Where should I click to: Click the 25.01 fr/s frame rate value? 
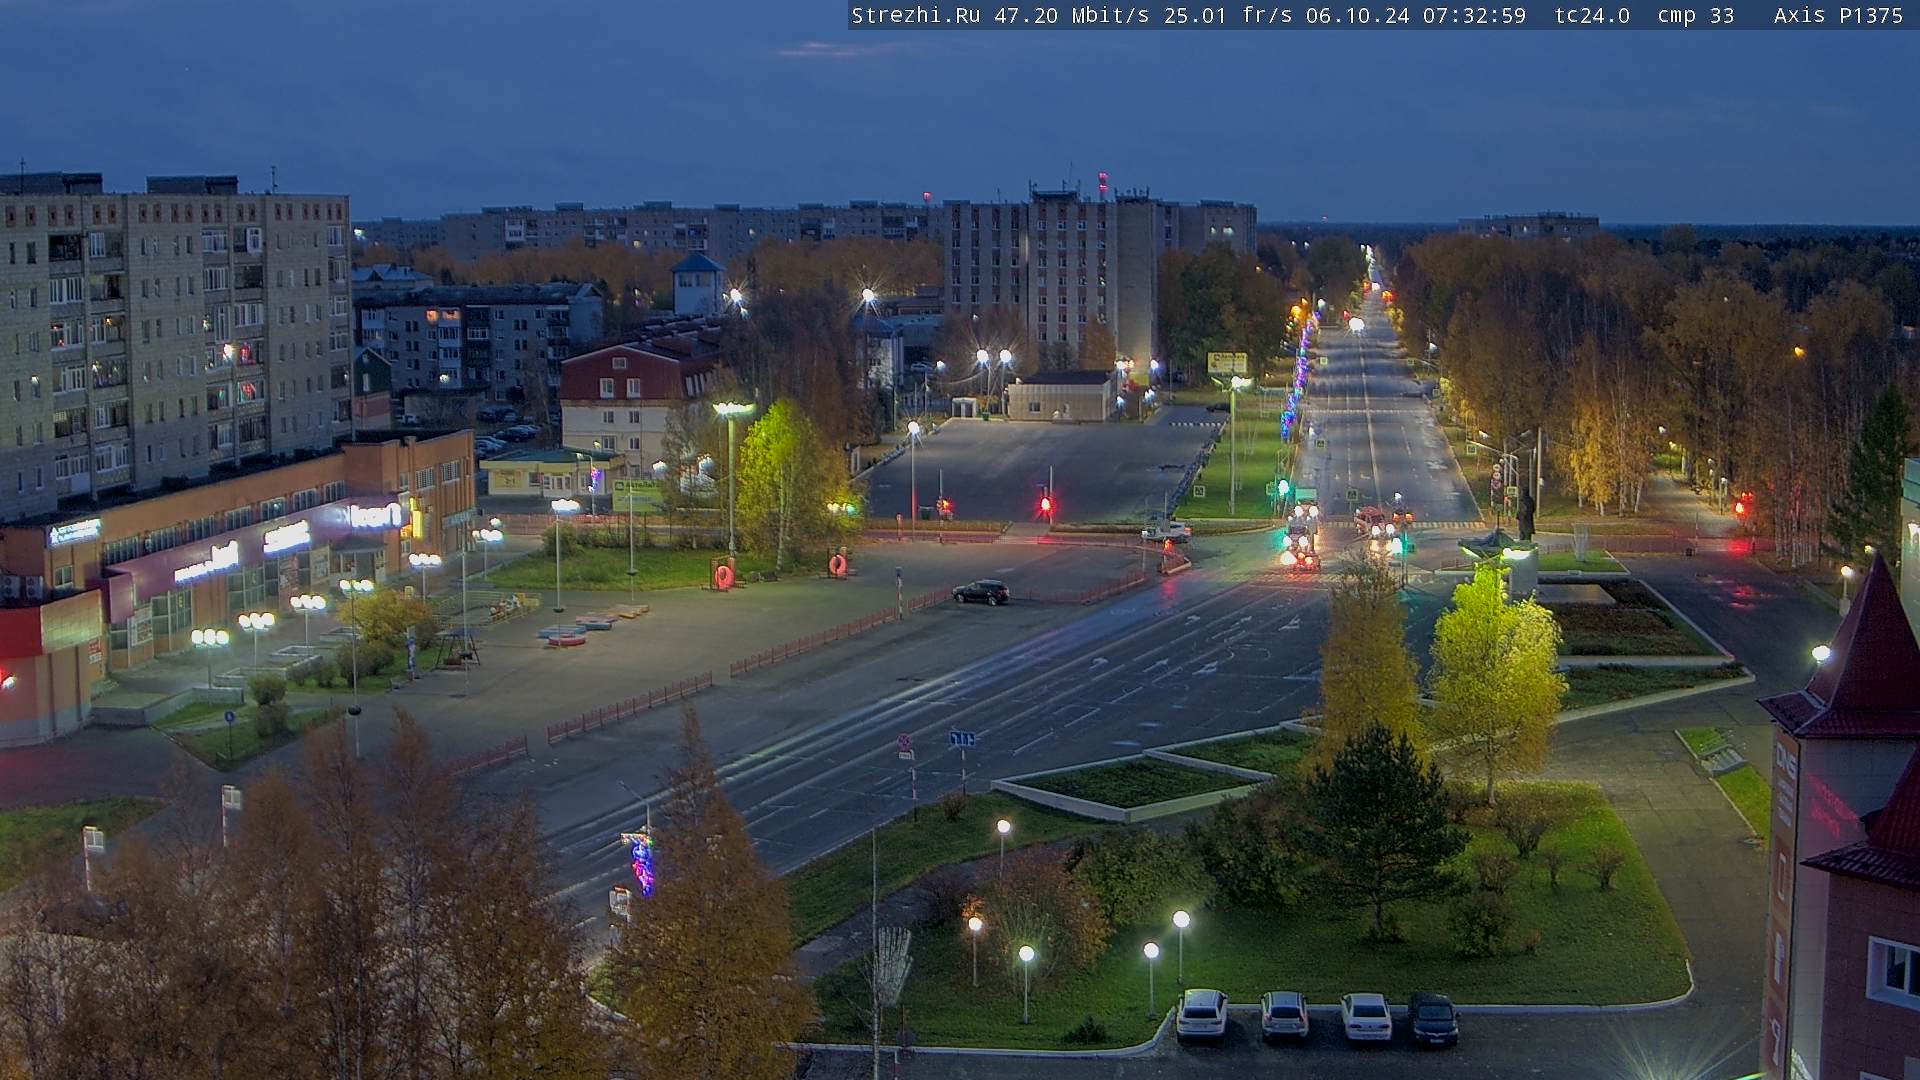tap(1228, 15)
